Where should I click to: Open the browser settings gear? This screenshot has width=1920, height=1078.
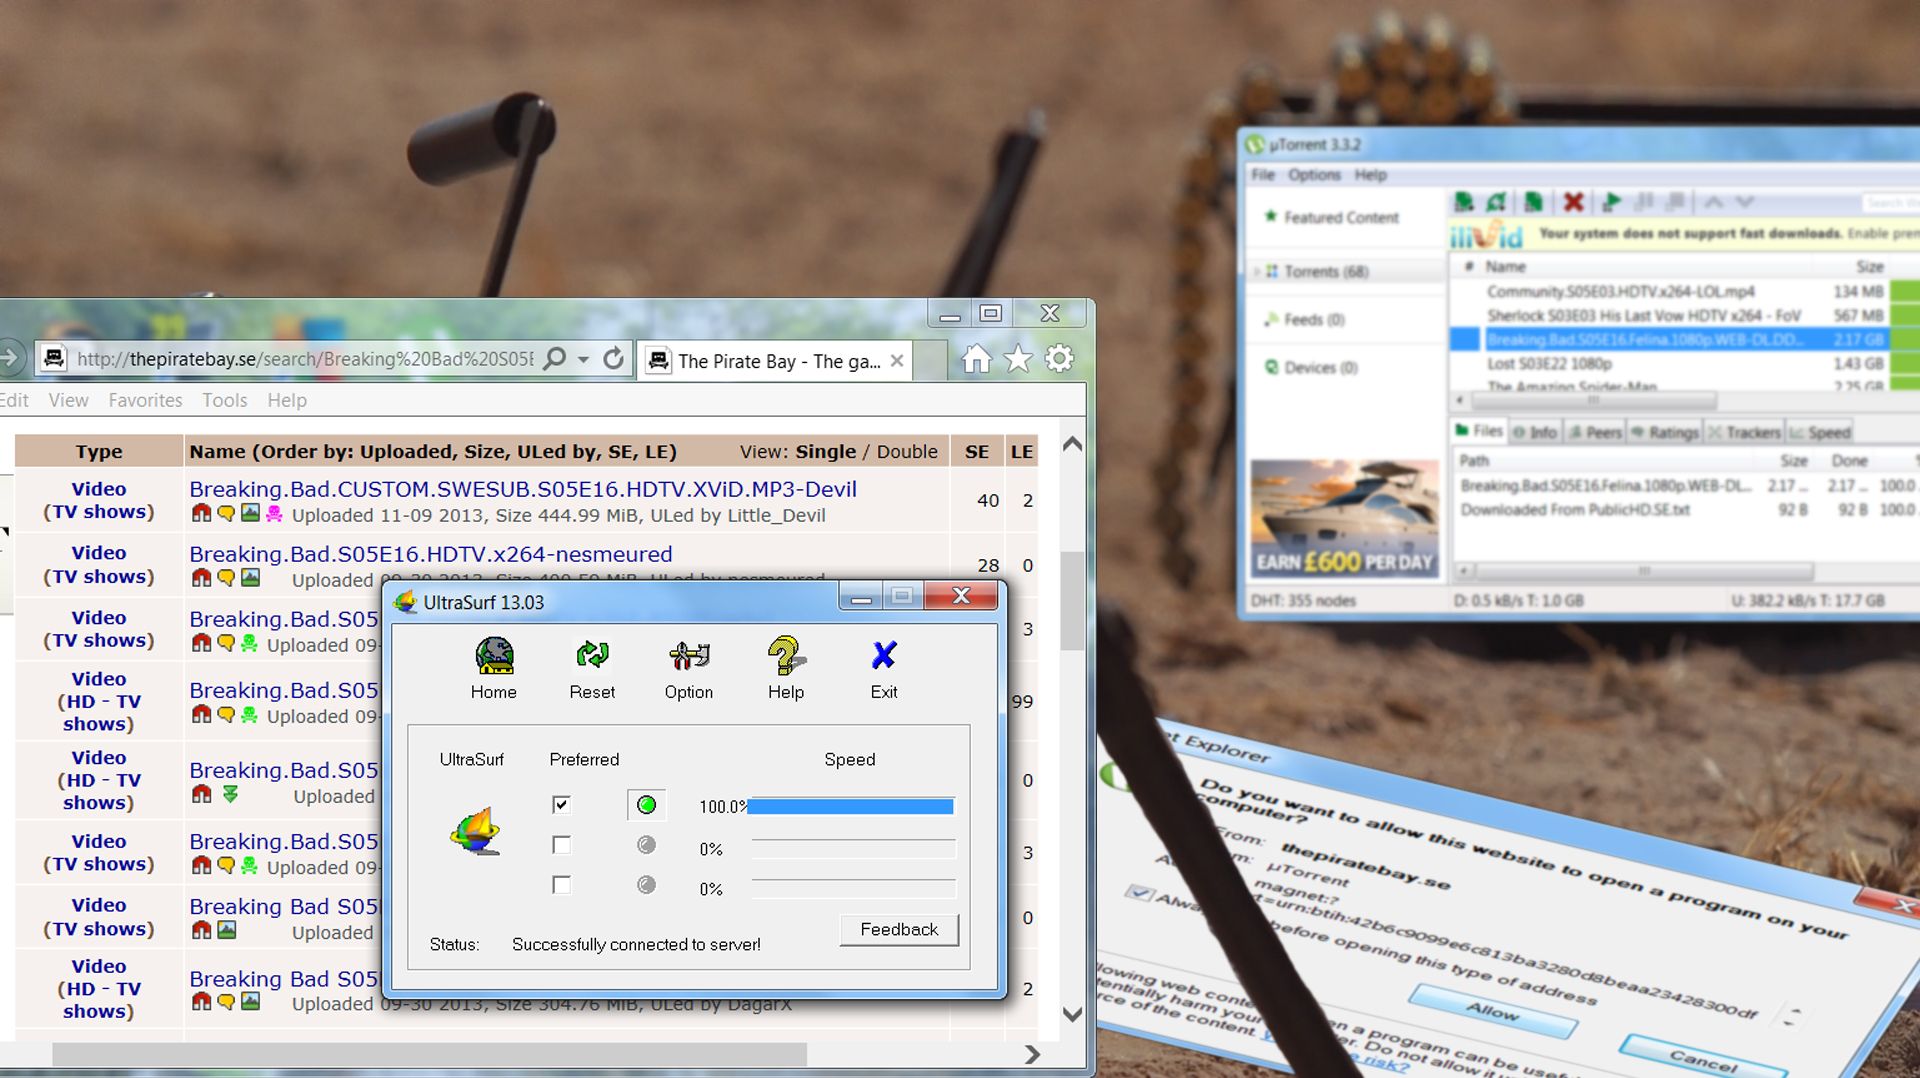click(1060, 359)
